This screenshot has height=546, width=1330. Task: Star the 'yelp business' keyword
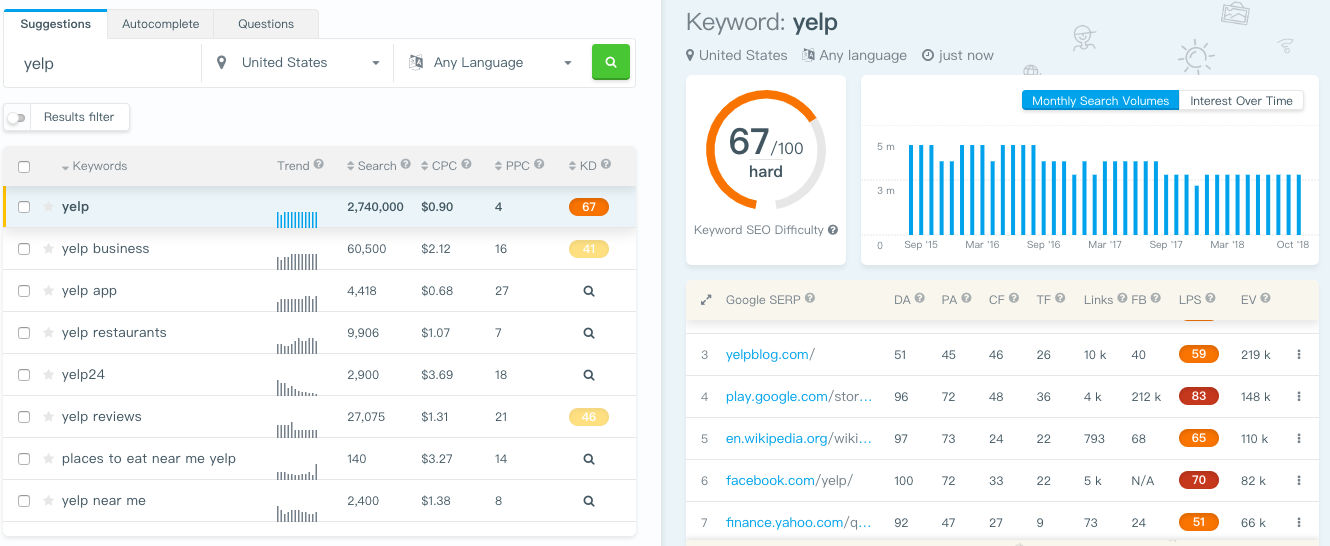48,249
